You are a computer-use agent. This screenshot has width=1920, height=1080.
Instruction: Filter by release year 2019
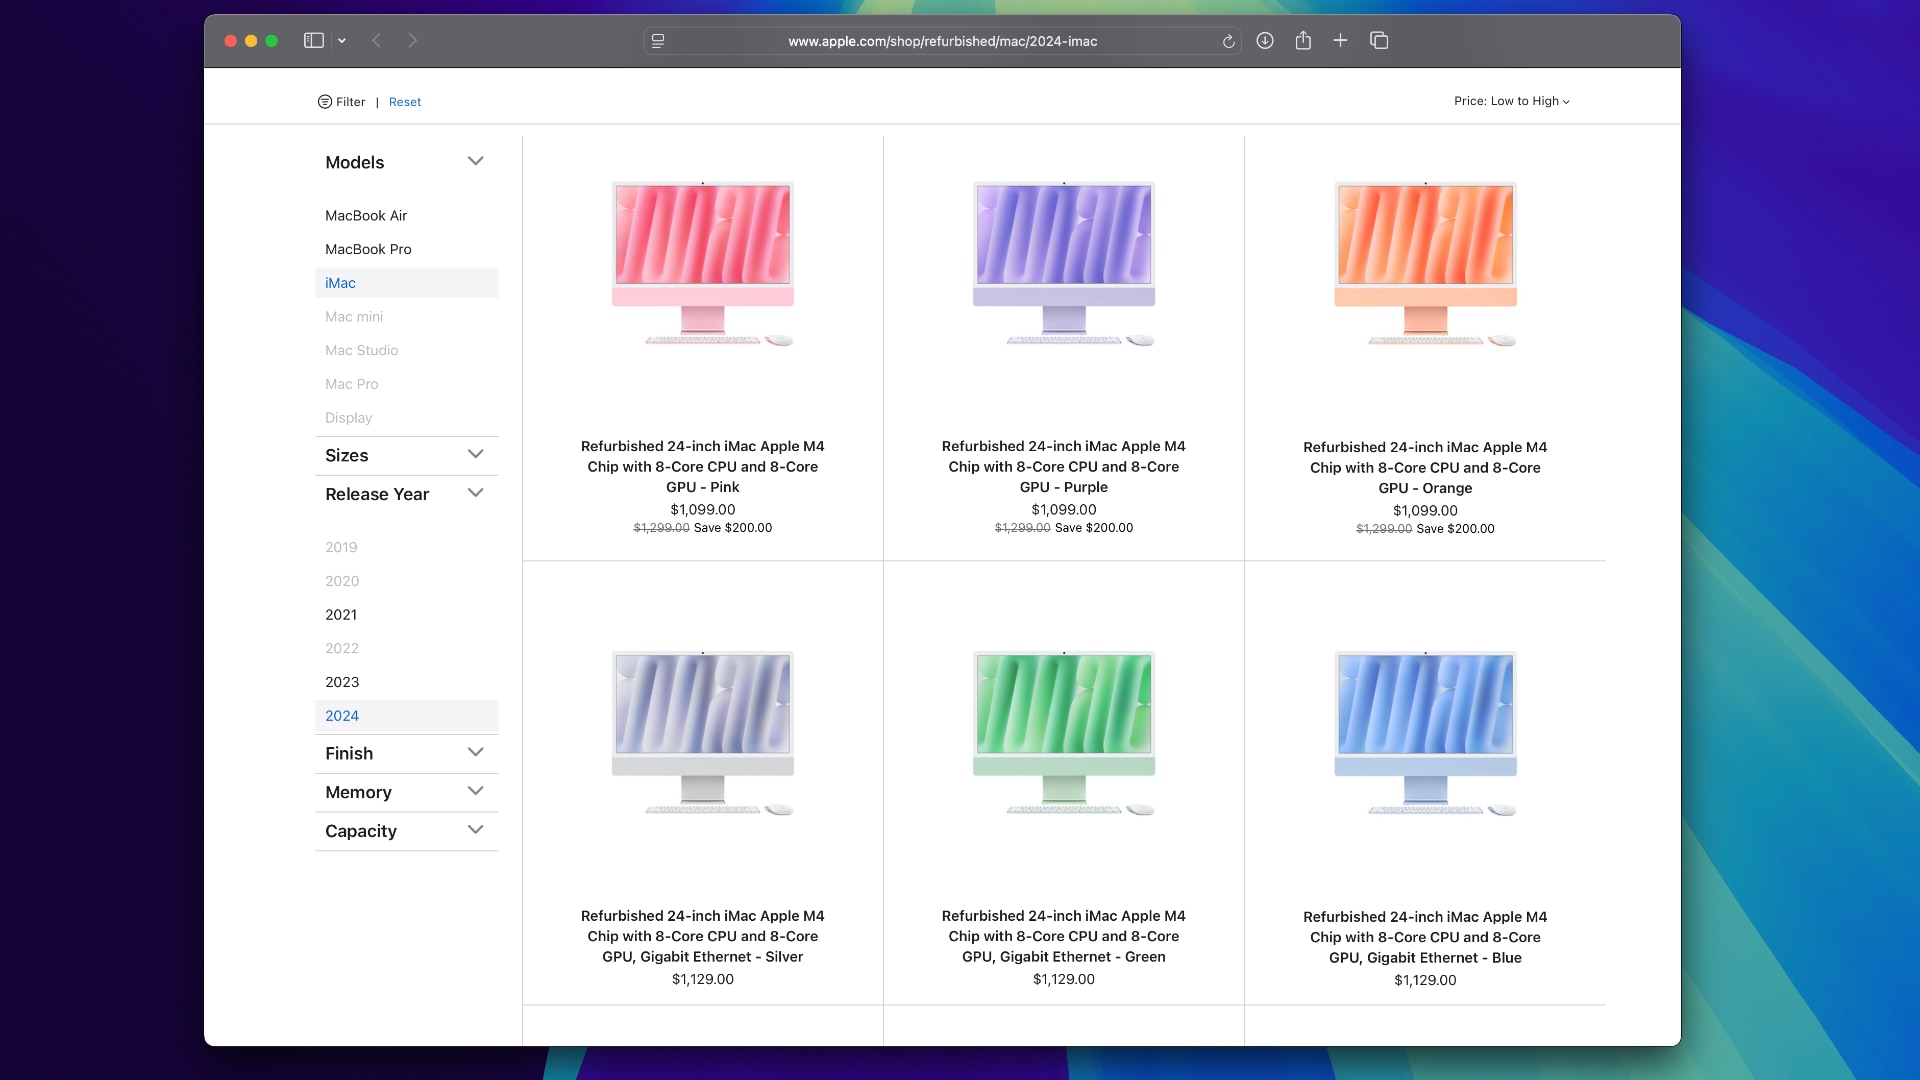(x=341, y=548)
